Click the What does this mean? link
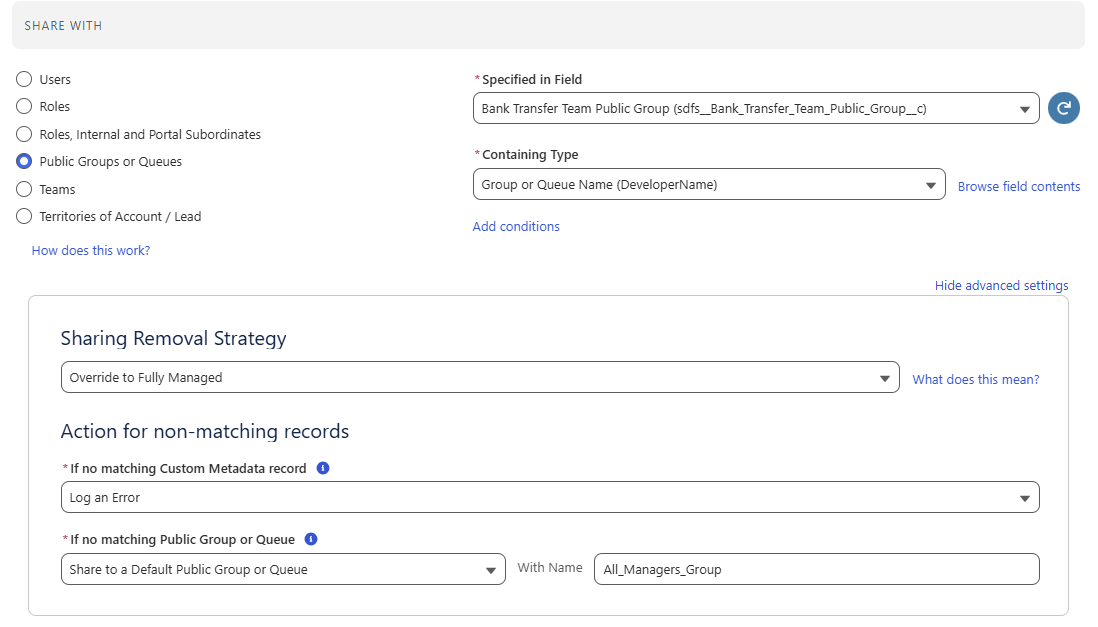The height and width of the screenshot is (627, 1098). [x=975, y=379]
